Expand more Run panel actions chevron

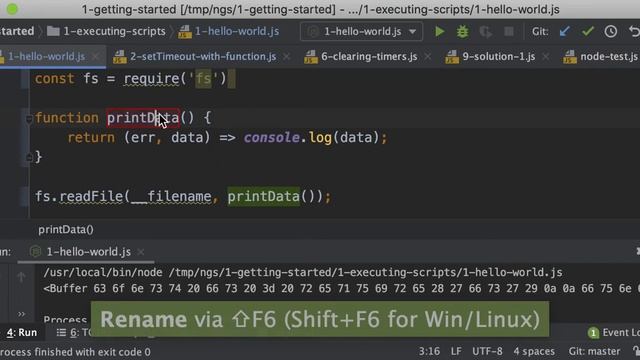click(21, 314)
